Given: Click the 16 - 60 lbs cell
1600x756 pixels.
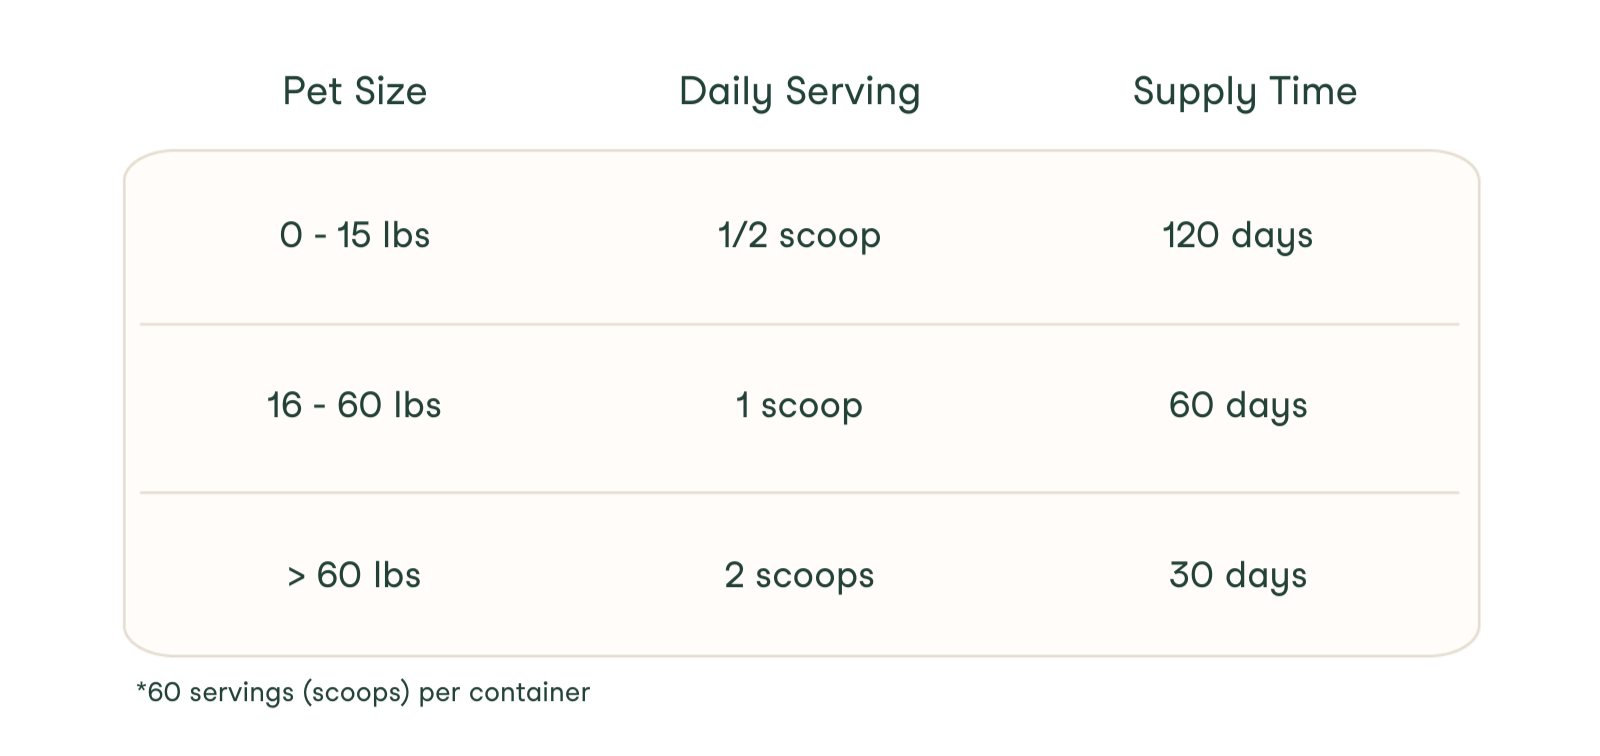Looking at the screenshot, I should tap(354, 406).
